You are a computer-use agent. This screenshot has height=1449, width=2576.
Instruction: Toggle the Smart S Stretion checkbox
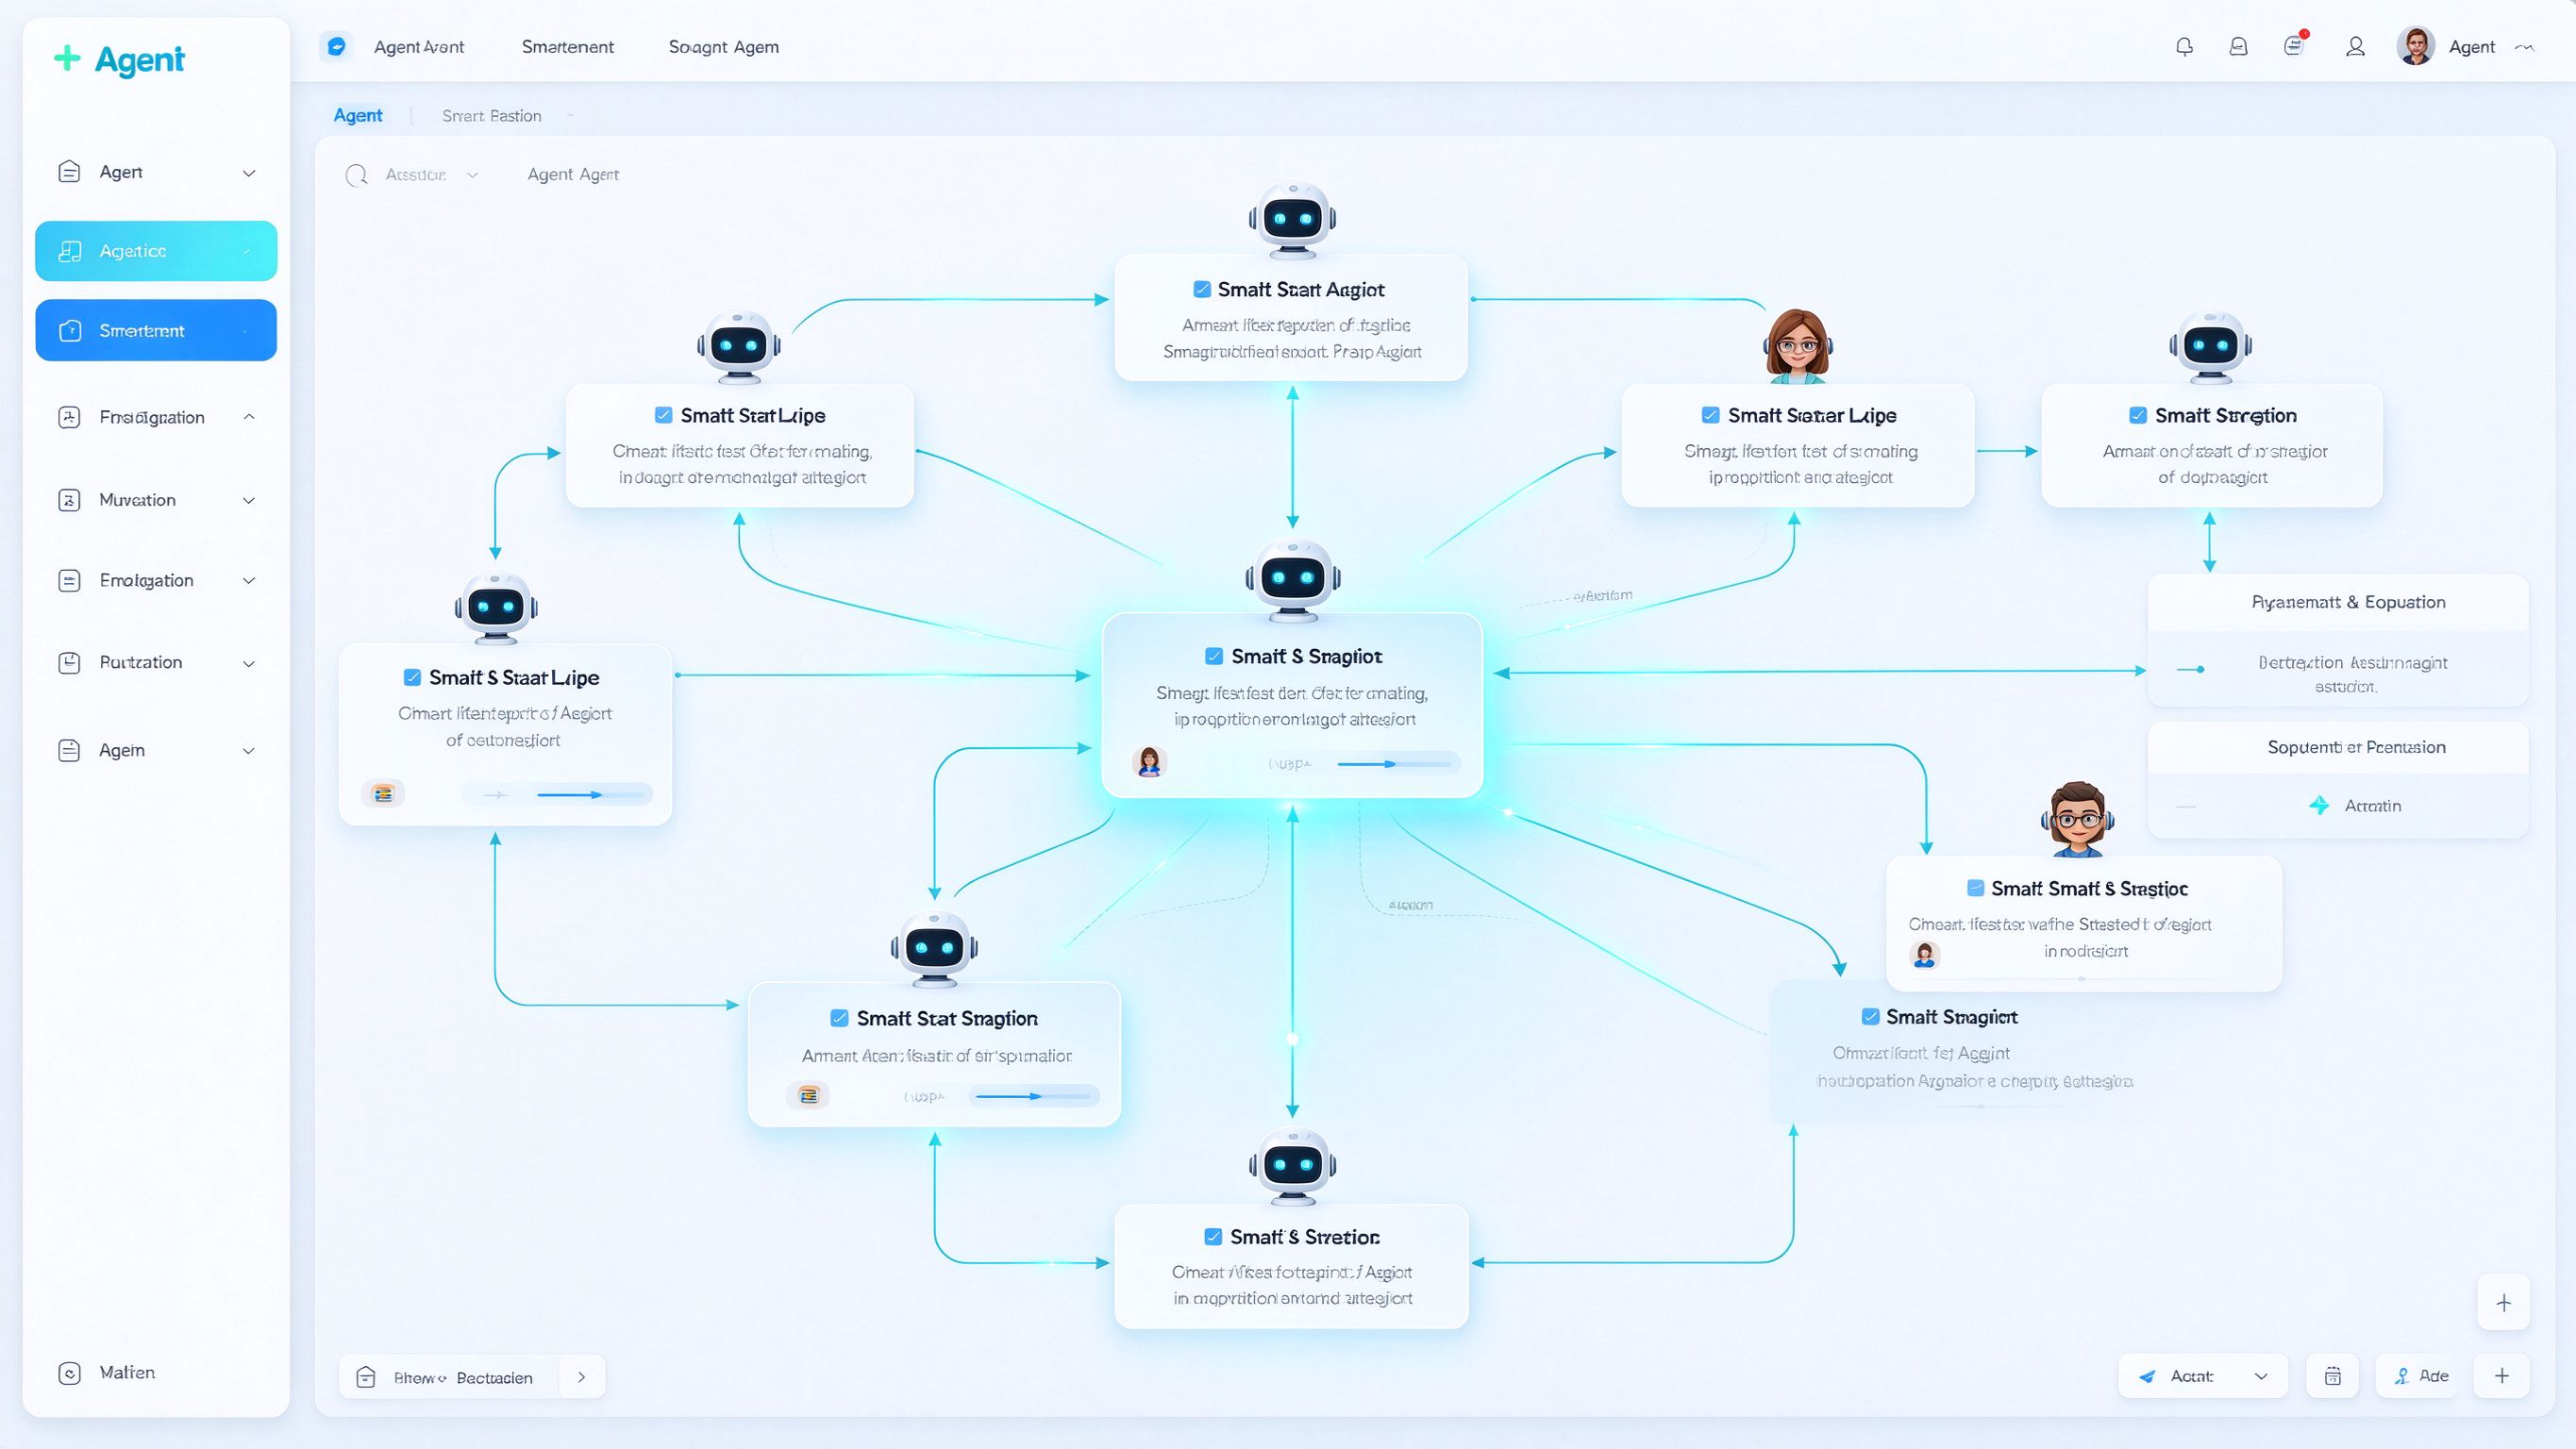click(1212, 1237)
